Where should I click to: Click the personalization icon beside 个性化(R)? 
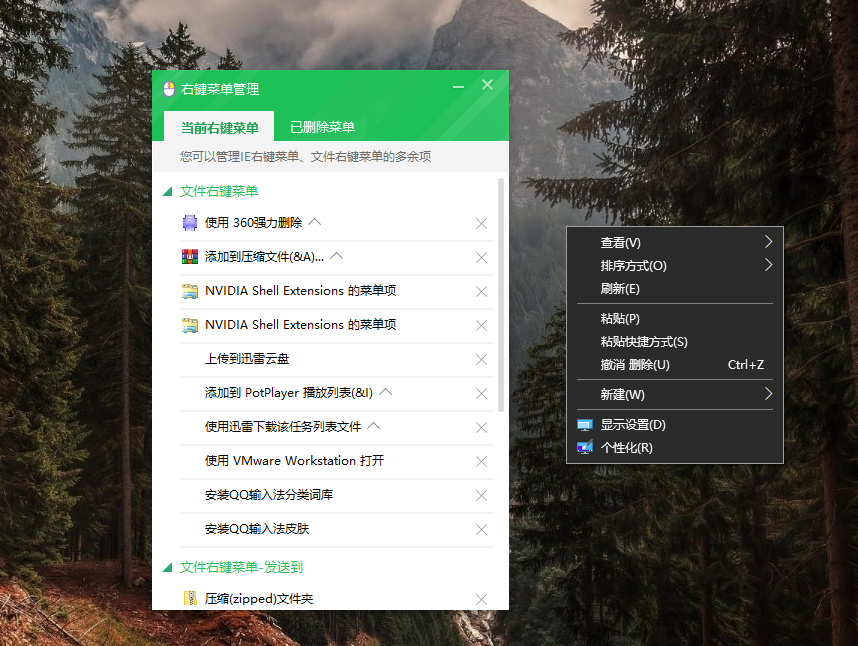tap(585, 447)
